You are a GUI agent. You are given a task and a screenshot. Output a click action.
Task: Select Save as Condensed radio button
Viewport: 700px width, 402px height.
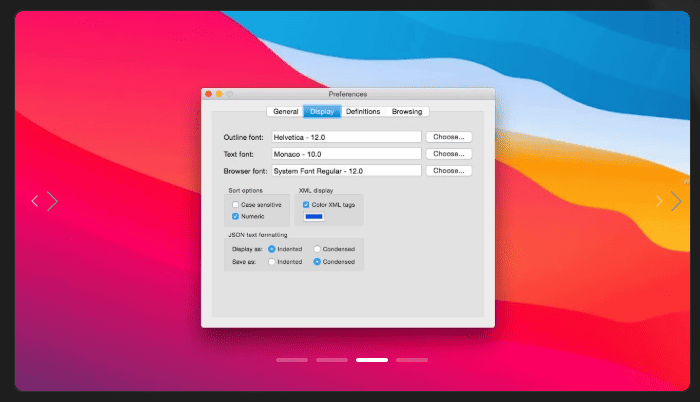click(x=317, y=262)
